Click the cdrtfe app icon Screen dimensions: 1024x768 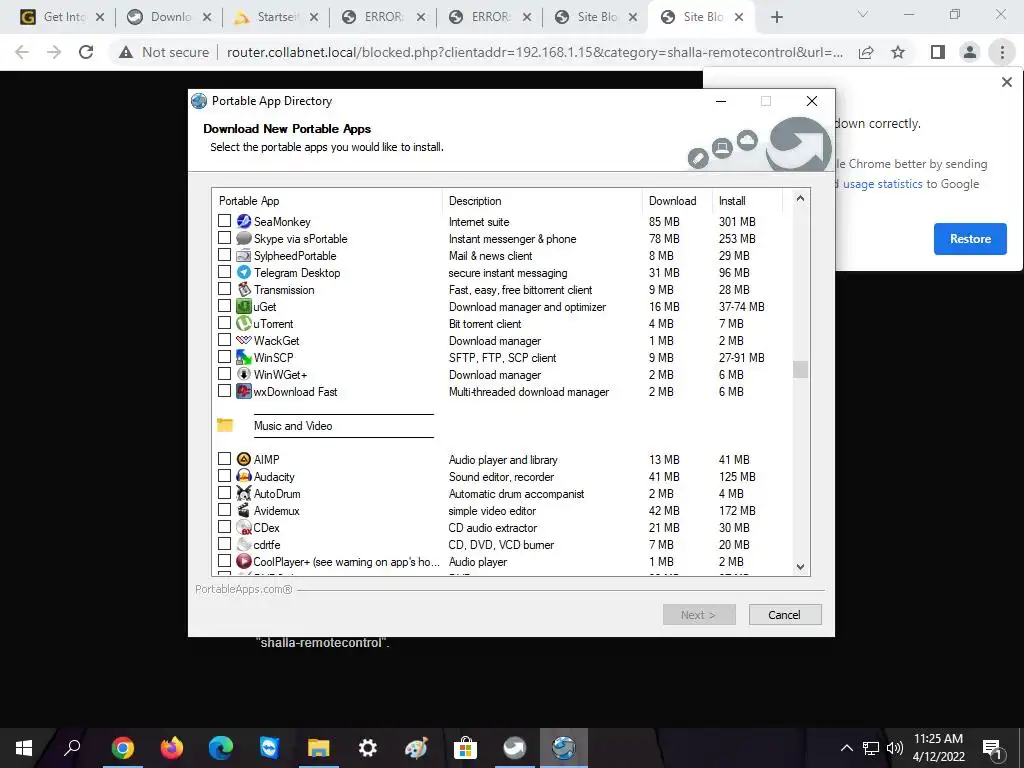[x=244, y=544]
